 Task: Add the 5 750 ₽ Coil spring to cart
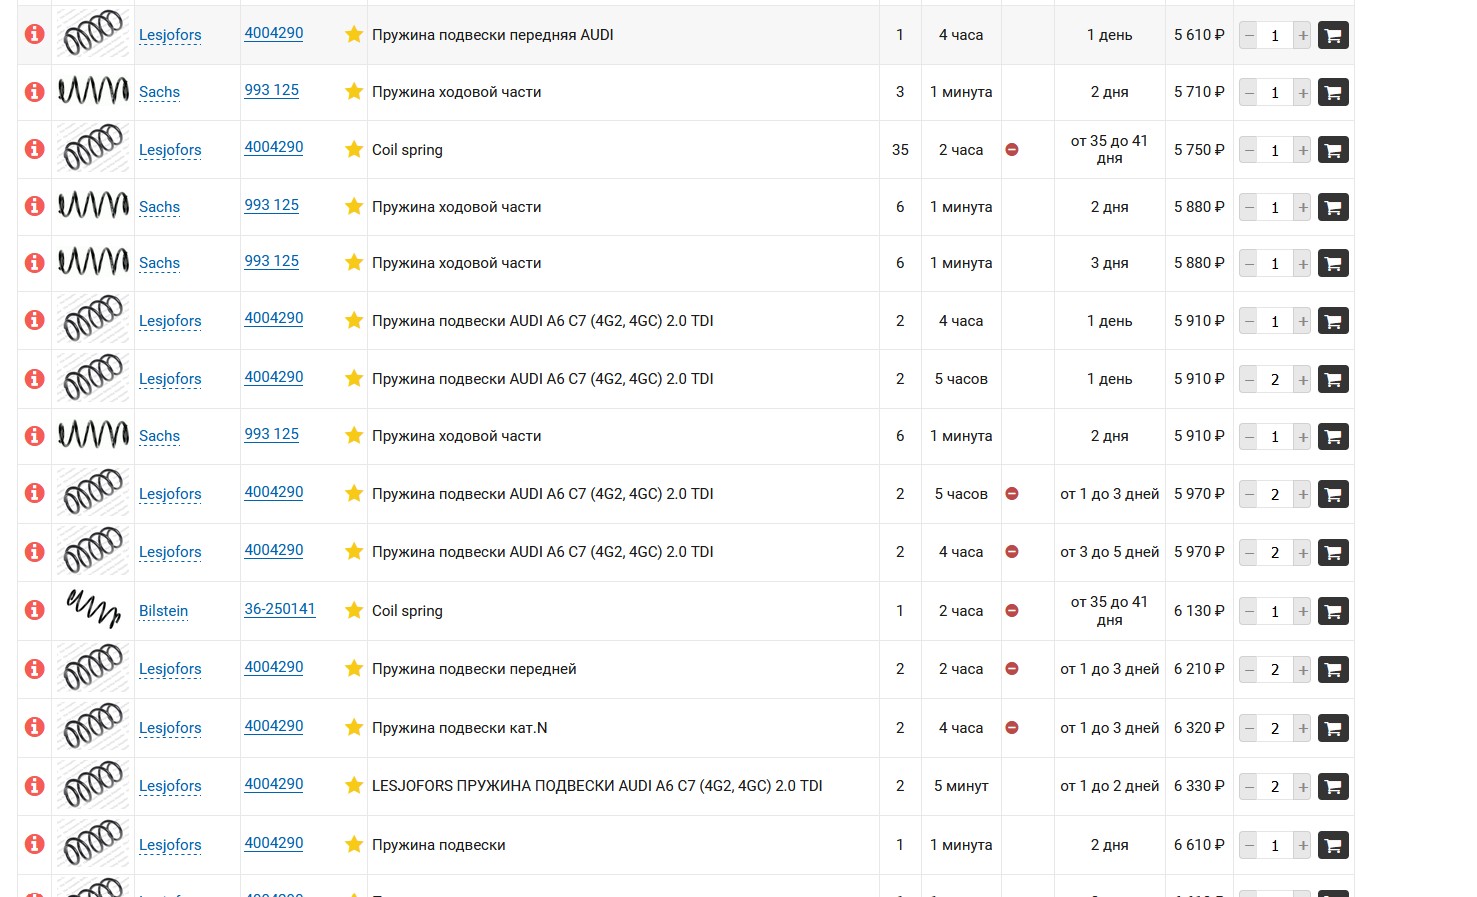tap(1333, 150)
